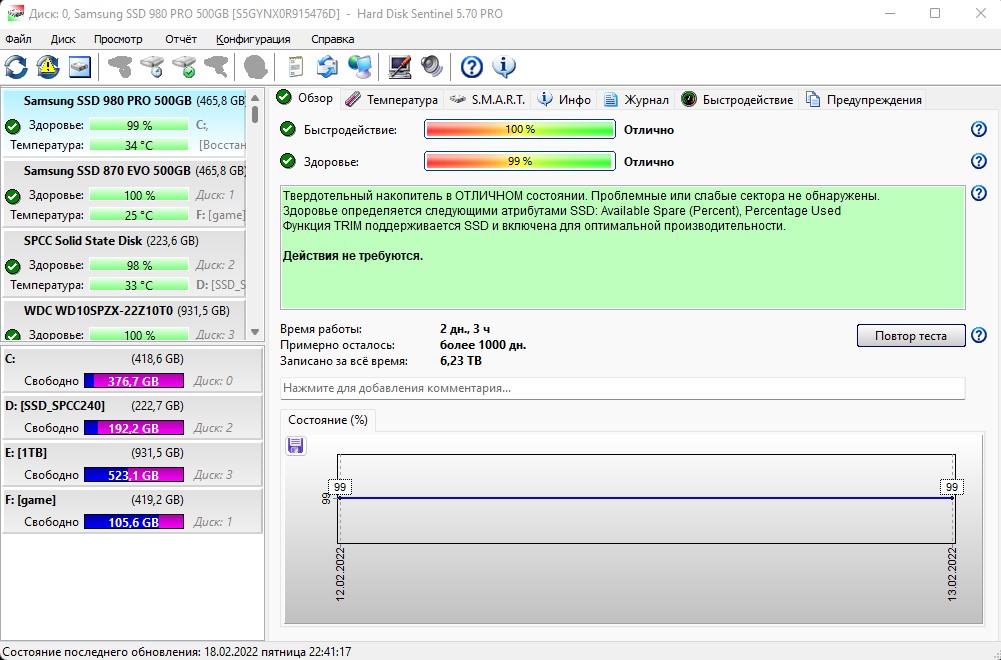Screen dimensions: 1001x660
Task: Click help icon next to Здоровье bar
Action: tap(979, 161)
